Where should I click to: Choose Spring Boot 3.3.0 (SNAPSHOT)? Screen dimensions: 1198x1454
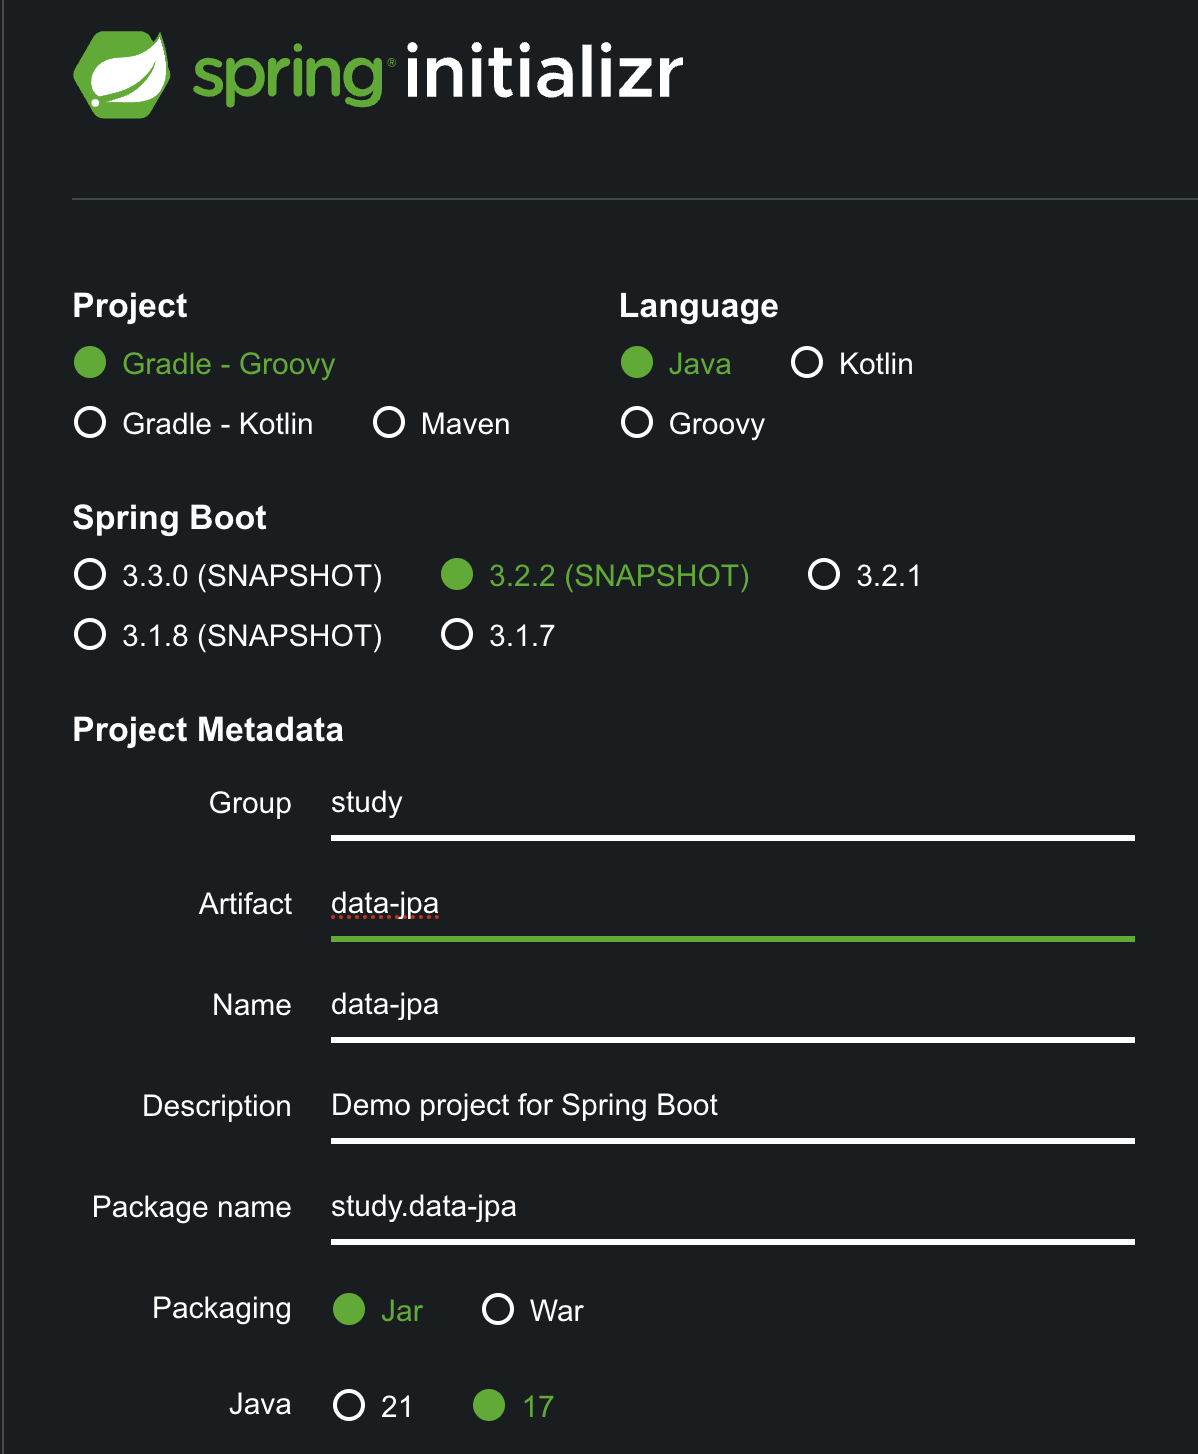click(x=91, y=575)
